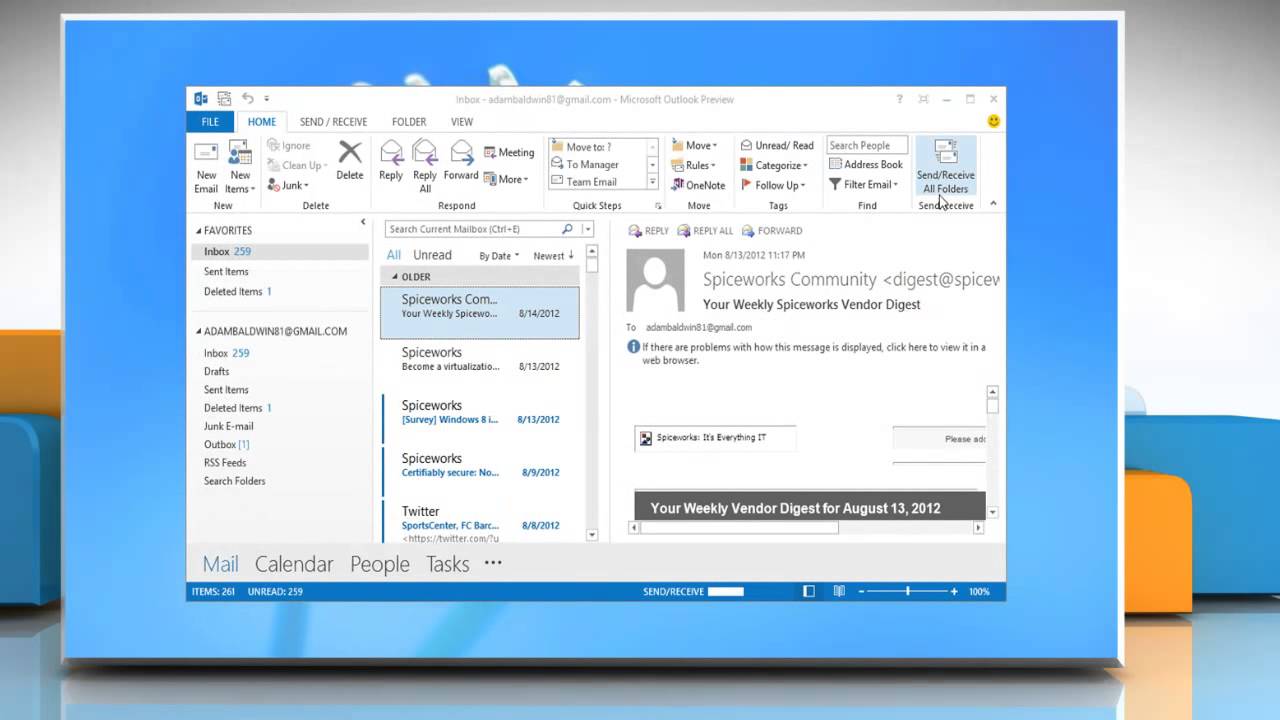The height and width of the screenshot is (720, 1280).
Task: Select the Team Email quick step
Action: 597,181
